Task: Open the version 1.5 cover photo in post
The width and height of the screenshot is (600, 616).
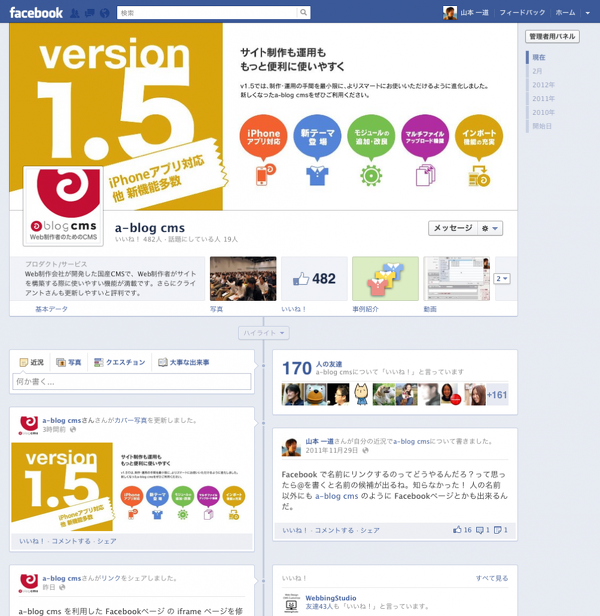Action: (x=132, y=487)
